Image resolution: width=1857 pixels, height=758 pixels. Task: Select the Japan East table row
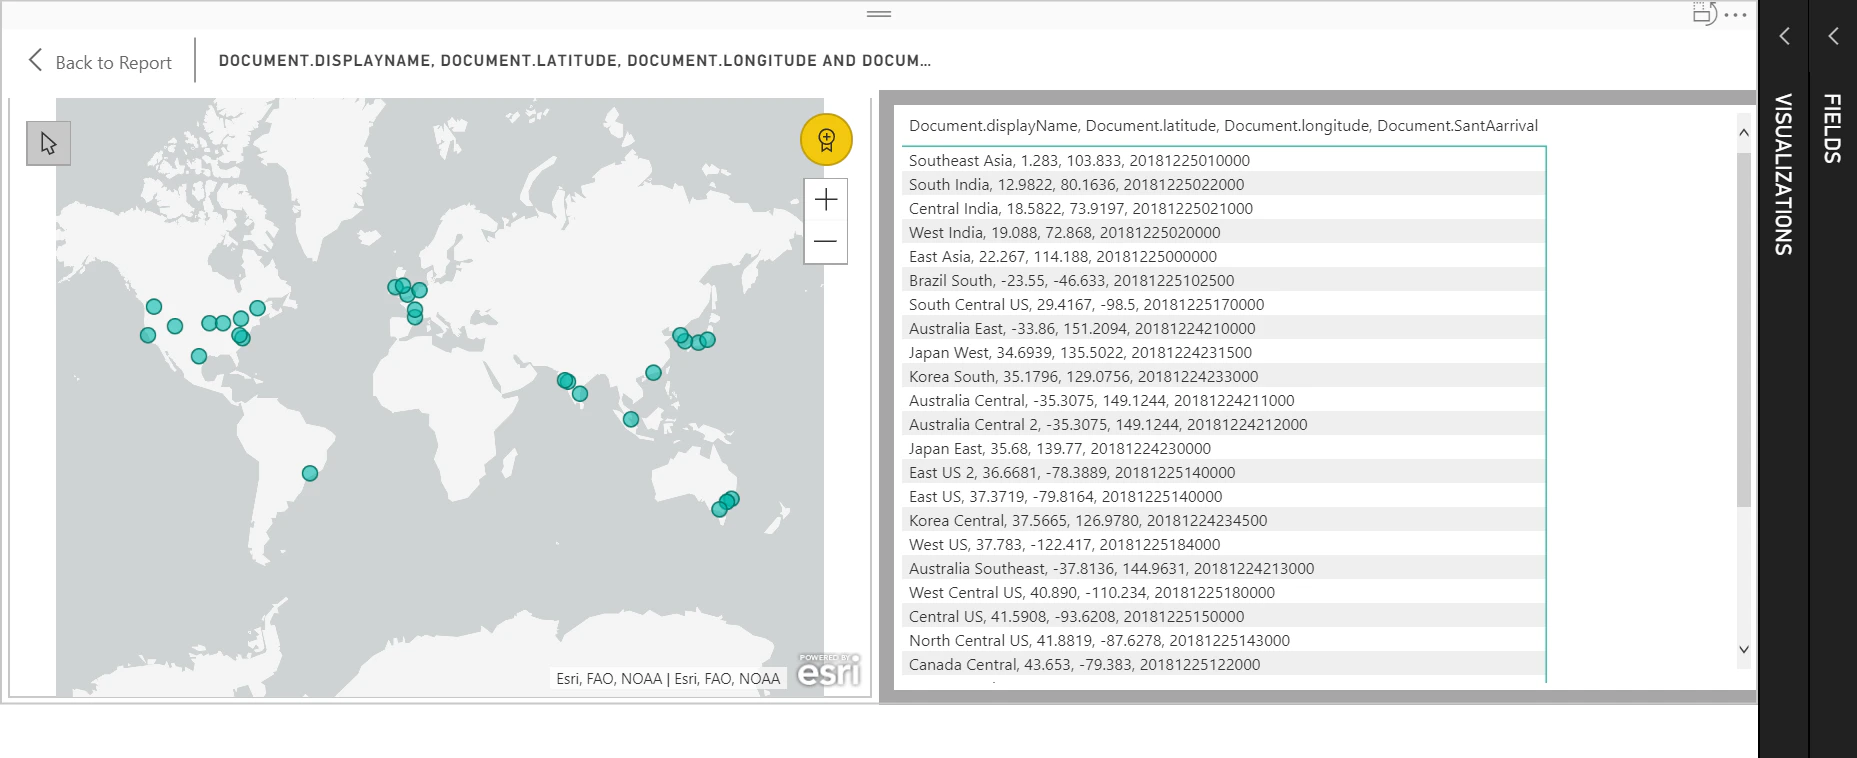coord(1224,448)
